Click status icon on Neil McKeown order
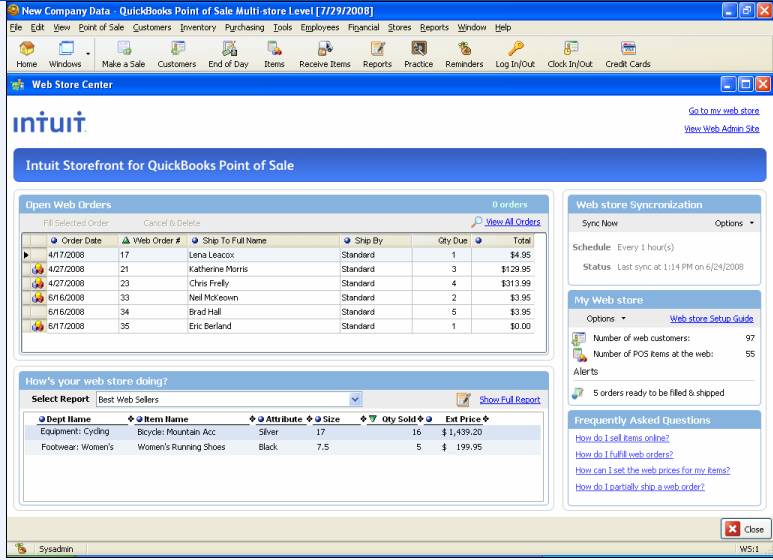 pyautogui.click(x=37, y=298)
